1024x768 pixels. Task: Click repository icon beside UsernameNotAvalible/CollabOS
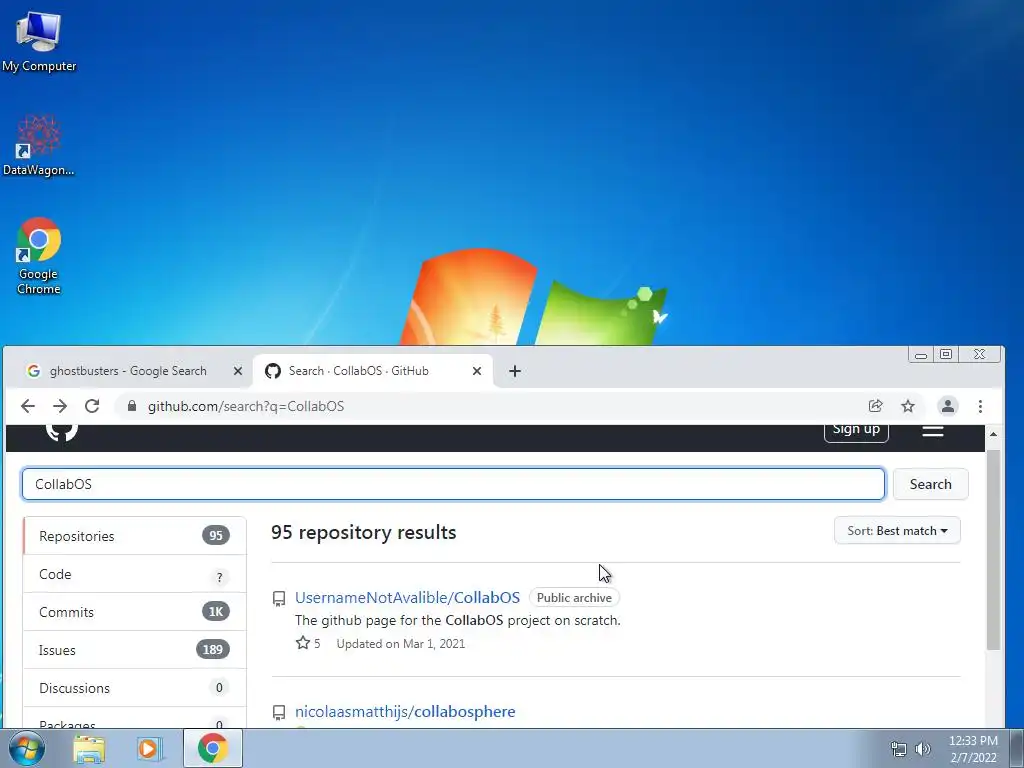click(x=279, y=598)
